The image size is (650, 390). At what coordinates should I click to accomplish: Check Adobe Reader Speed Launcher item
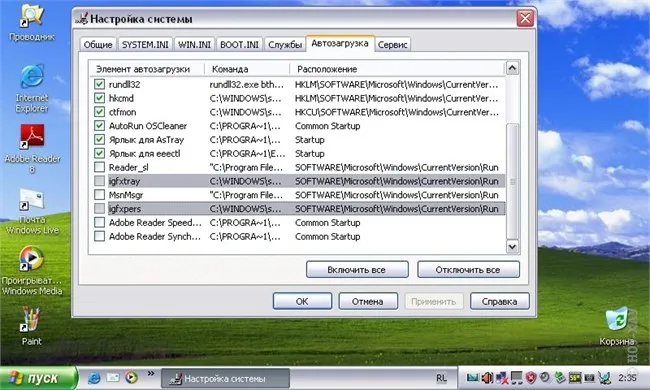(99, 222)
